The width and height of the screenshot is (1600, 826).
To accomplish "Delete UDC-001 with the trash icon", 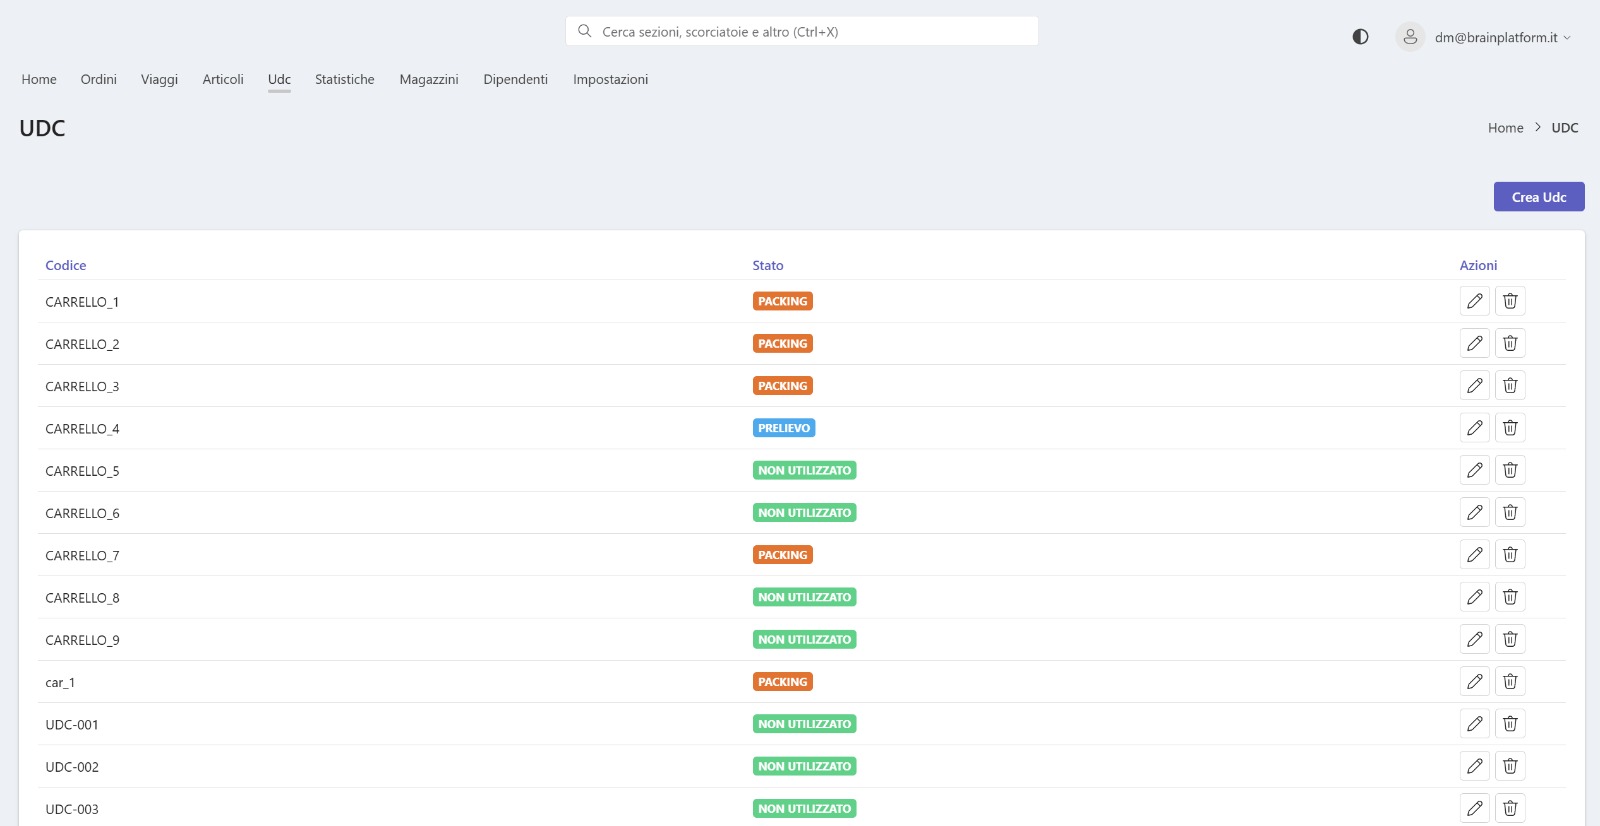I will pyautogui.click(x=1510, y=724).
